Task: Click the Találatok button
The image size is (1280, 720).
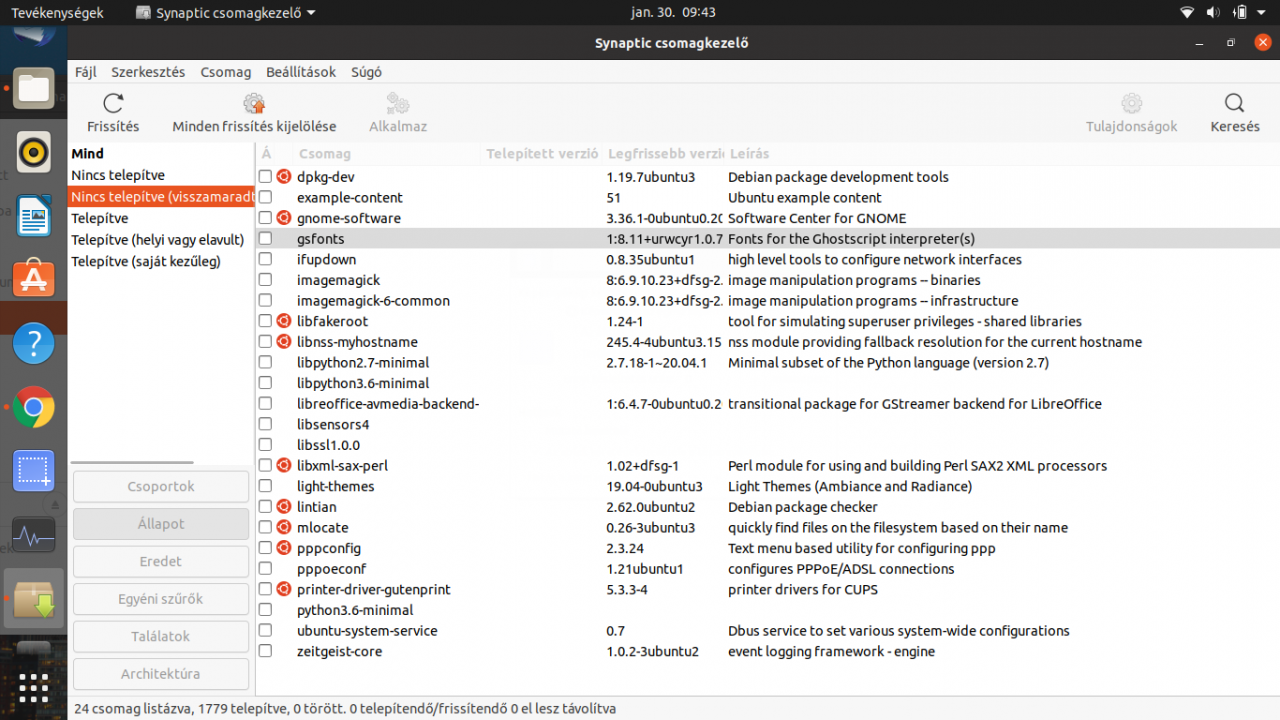Action: [x=161, y=636]
